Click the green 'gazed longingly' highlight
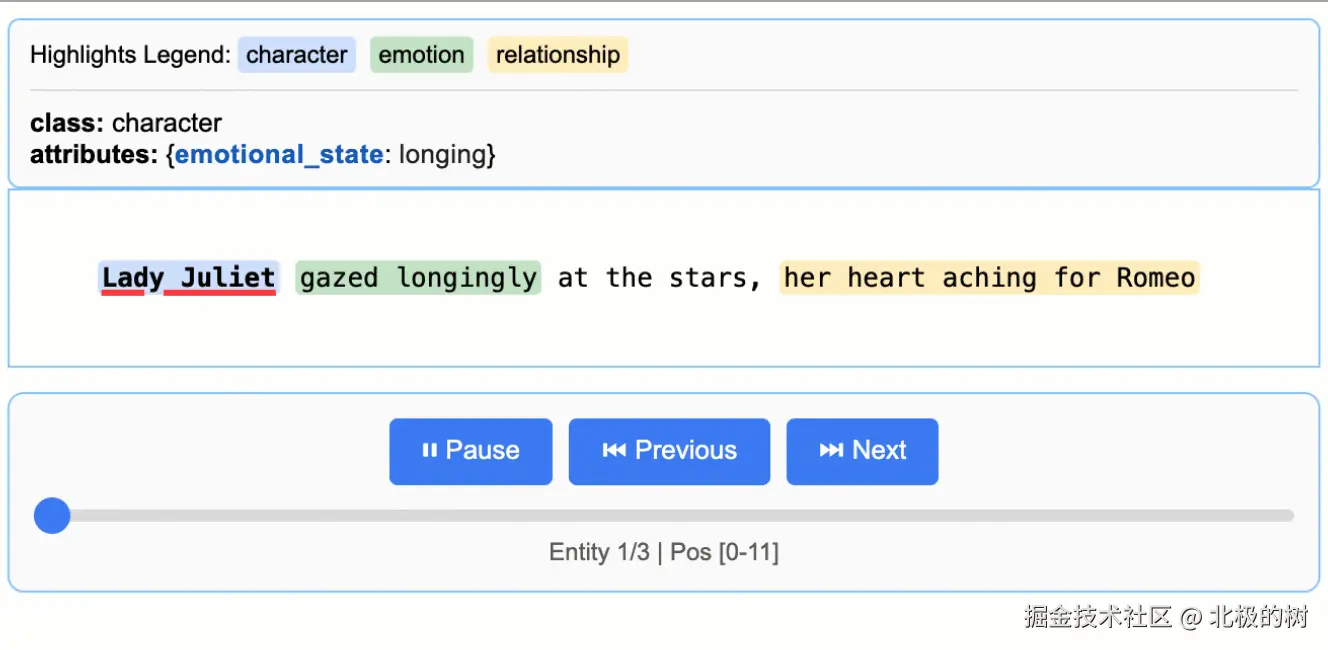The height and width of the screenshot is (650, 1328). (x=418, y=277)
